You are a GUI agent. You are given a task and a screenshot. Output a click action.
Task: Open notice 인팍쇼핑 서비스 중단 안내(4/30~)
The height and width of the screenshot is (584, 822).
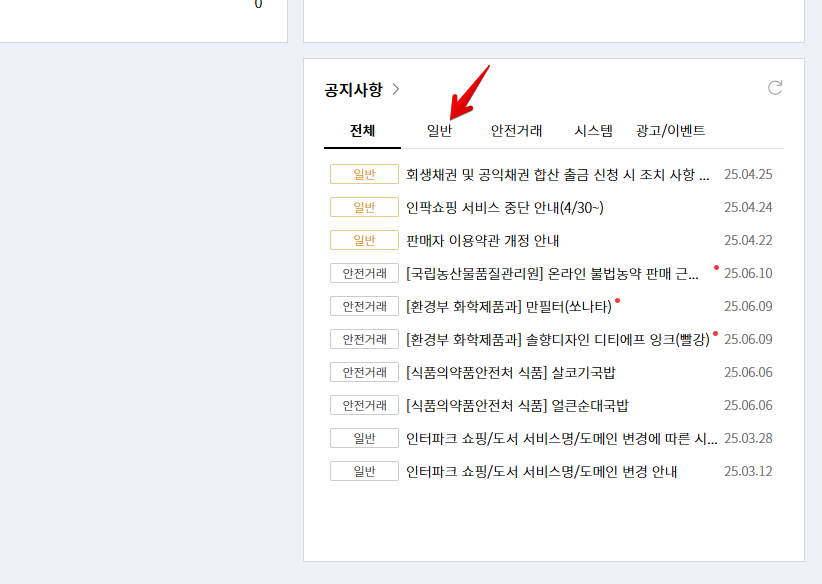[505, 208]
